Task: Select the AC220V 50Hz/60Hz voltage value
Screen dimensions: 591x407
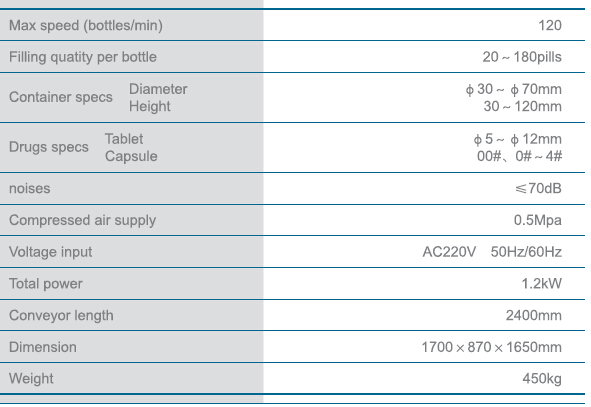Action: [x=492, y=252]
